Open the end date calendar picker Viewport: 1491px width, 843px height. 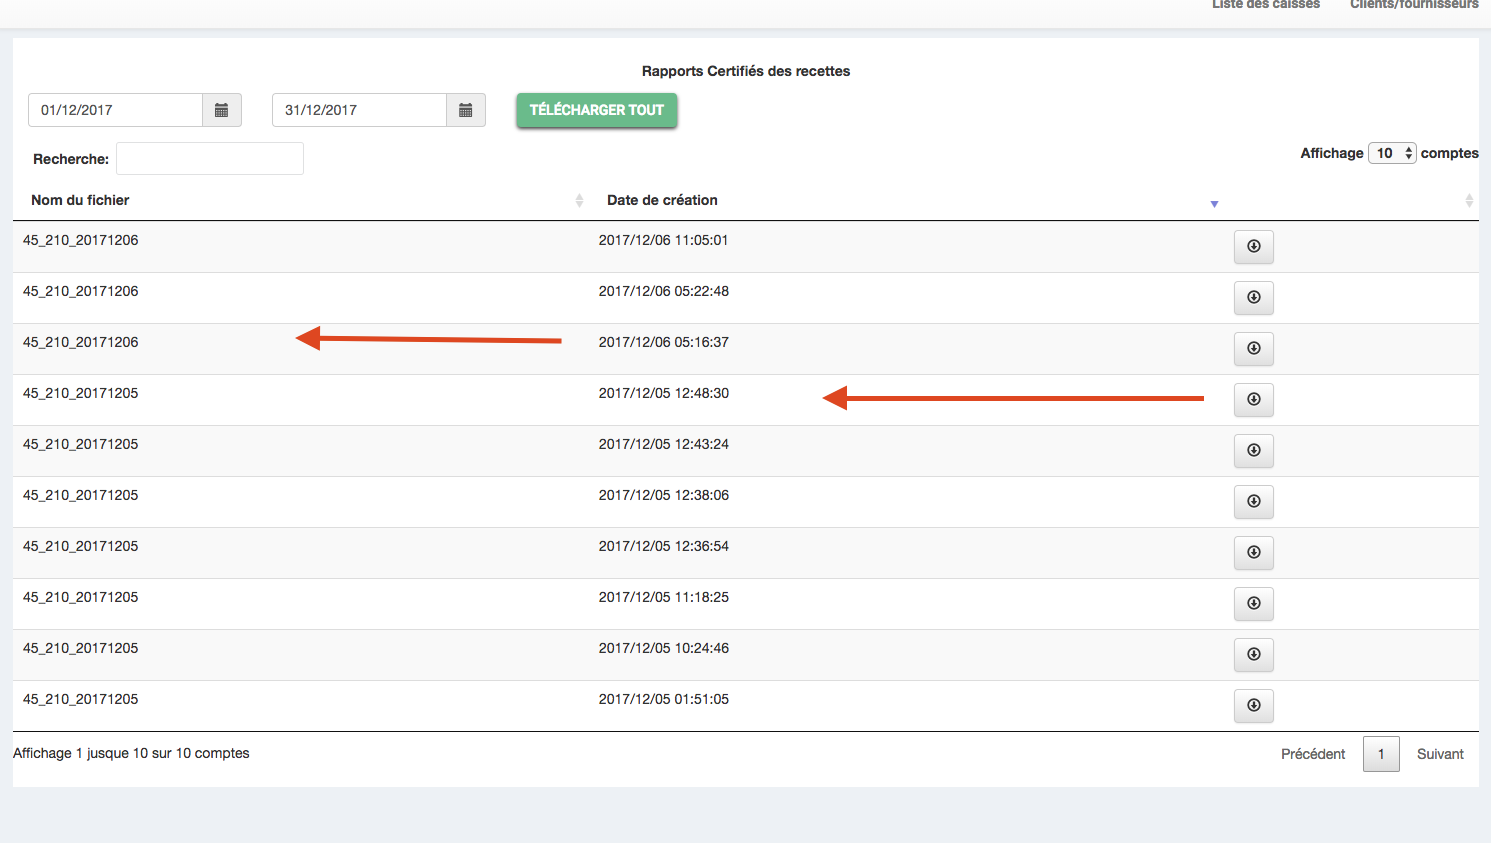coord(466,110)
